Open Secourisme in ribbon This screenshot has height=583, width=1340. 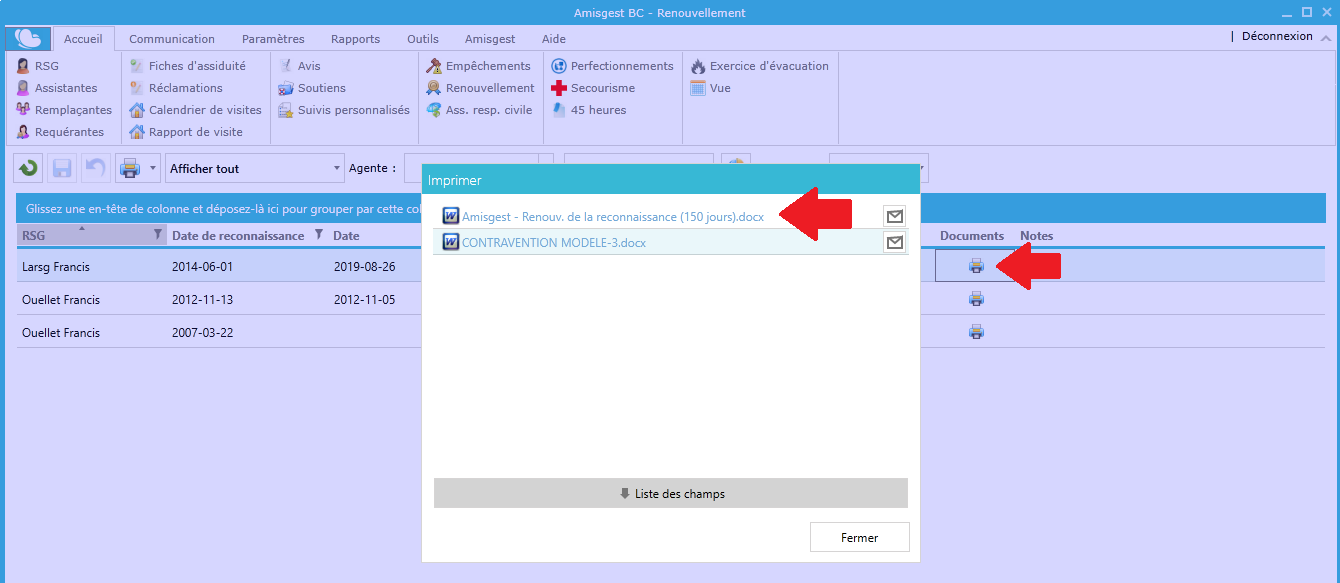(x=593, y=88)
